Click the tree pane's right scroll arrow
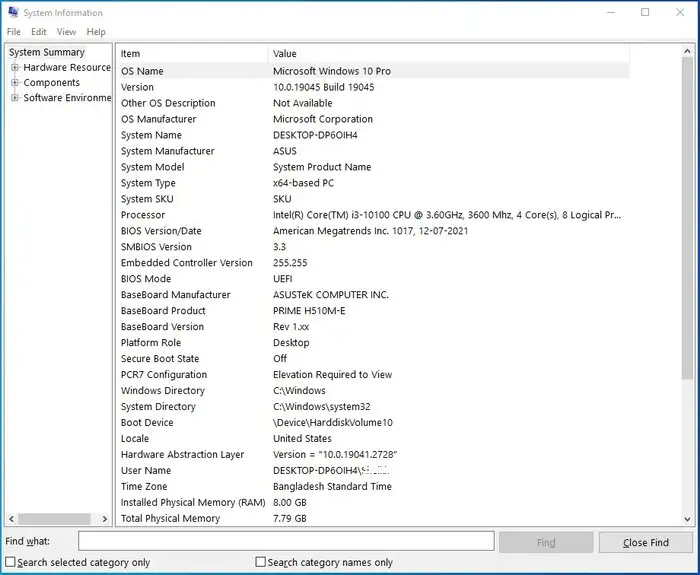The width and height of the screenshot is (700, 575). pyautogui.click(x=105, y=518)
